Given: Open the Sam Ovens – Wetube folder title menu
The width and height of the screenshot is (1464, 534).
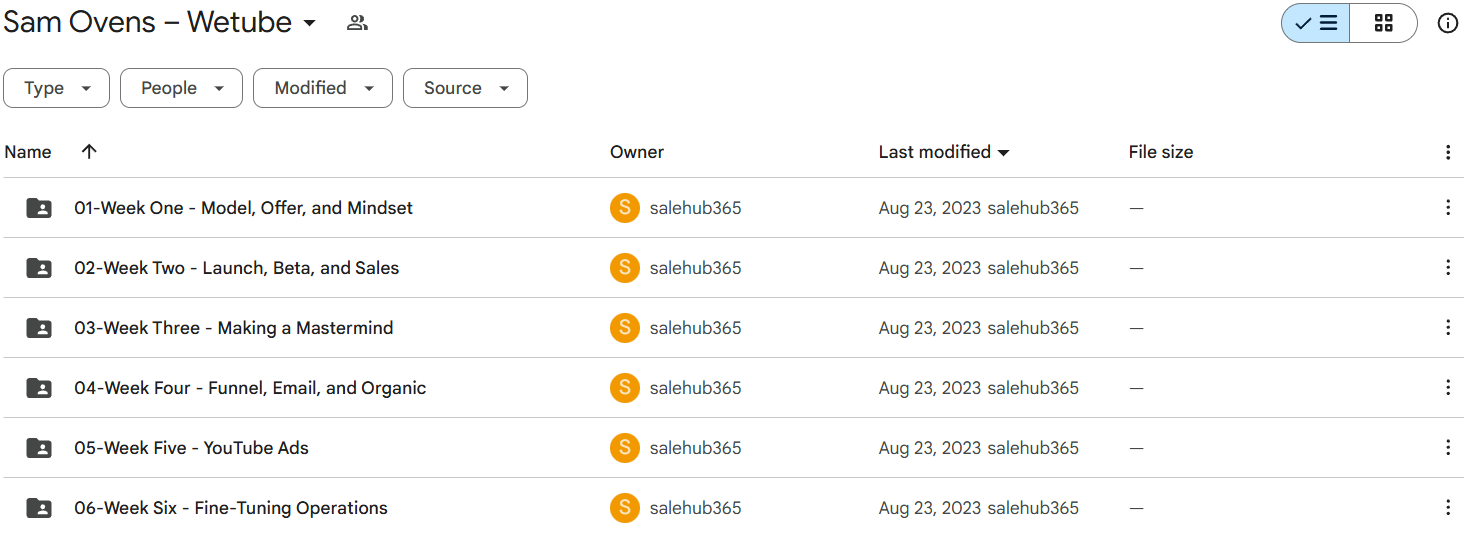Looking at the screenshot, I should [160, 22].
